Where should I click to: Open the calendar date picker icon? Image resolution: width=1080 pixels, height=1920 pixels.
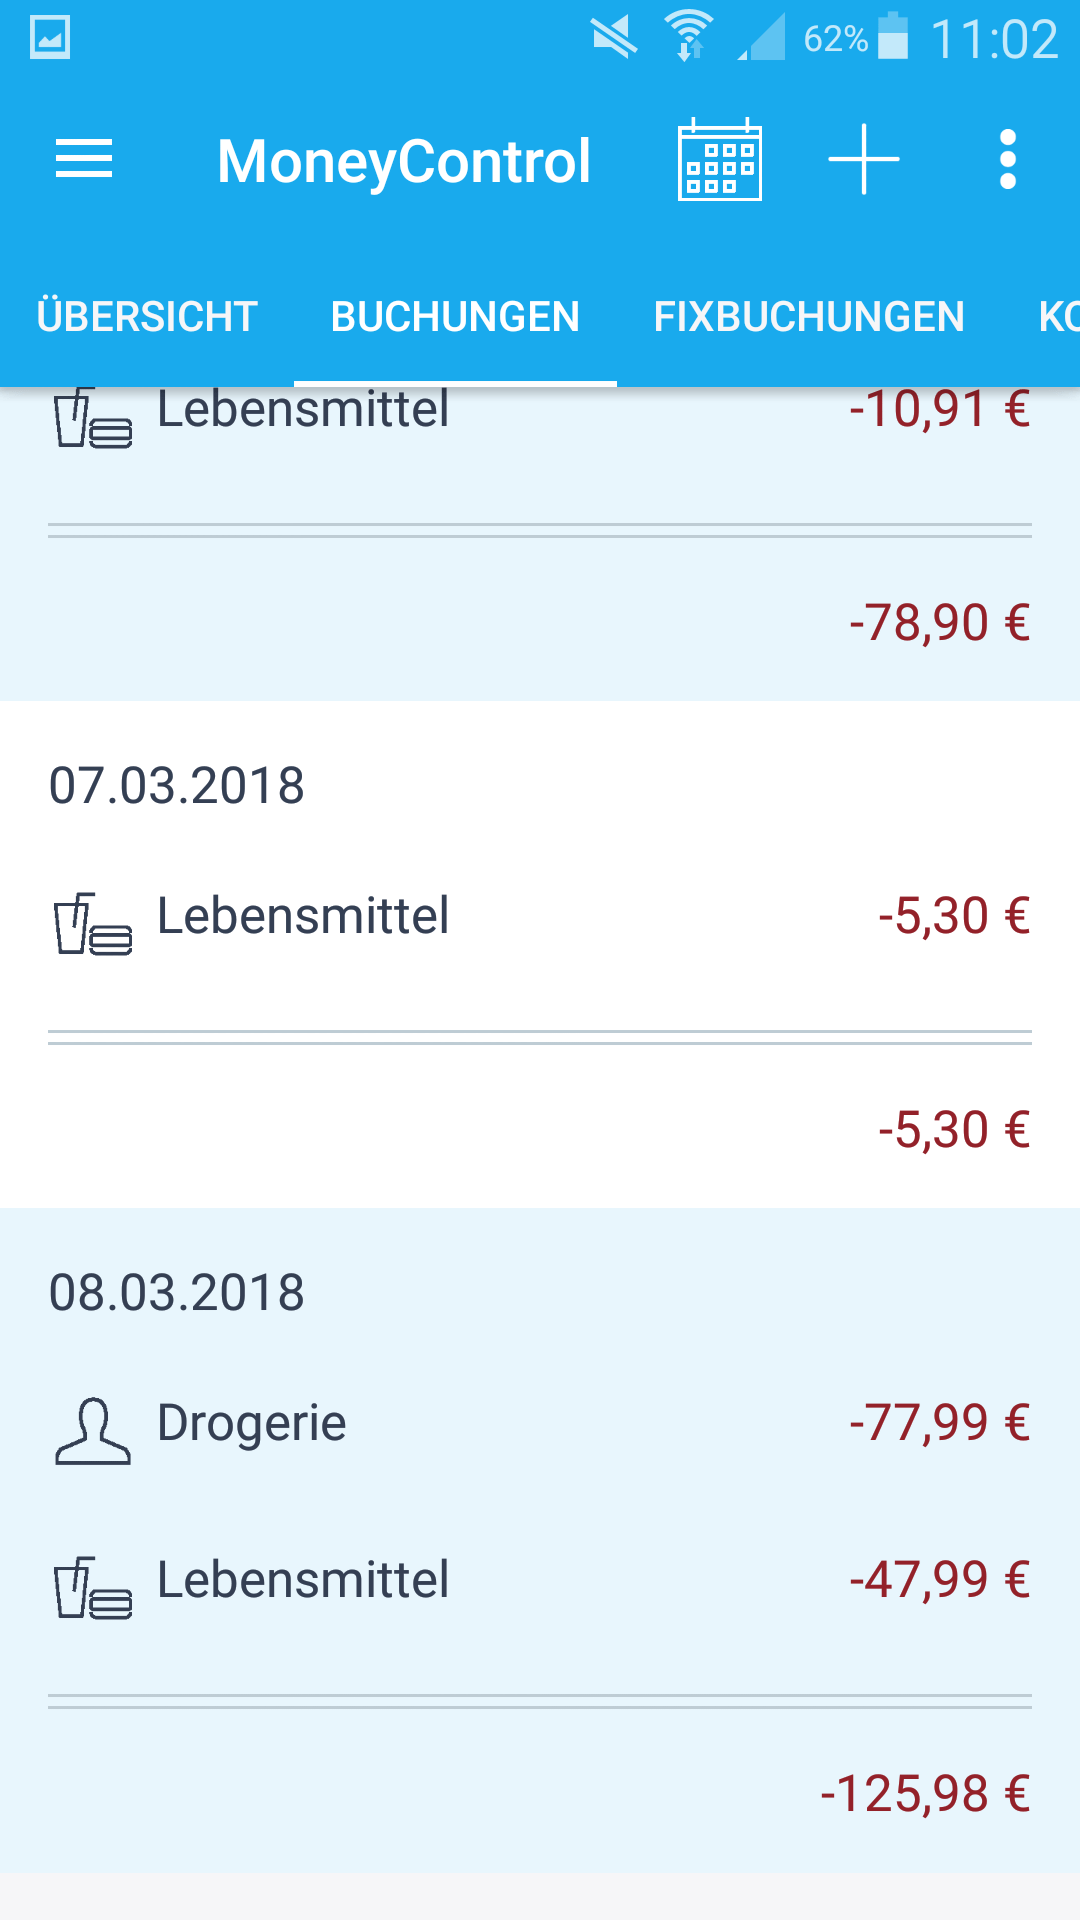pyautogui.click(x=719, y=160)
